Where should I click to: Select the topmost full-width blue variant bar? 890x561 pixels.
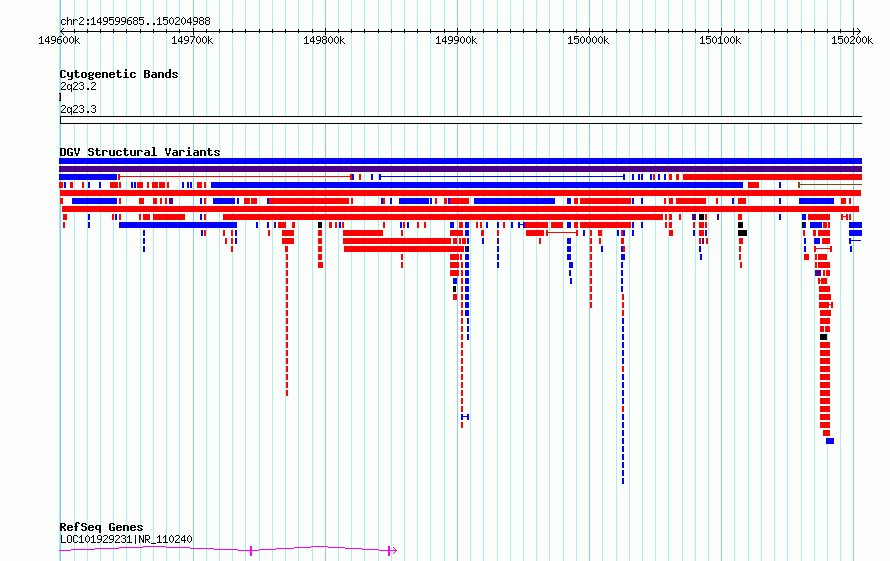tap(460, 161)
